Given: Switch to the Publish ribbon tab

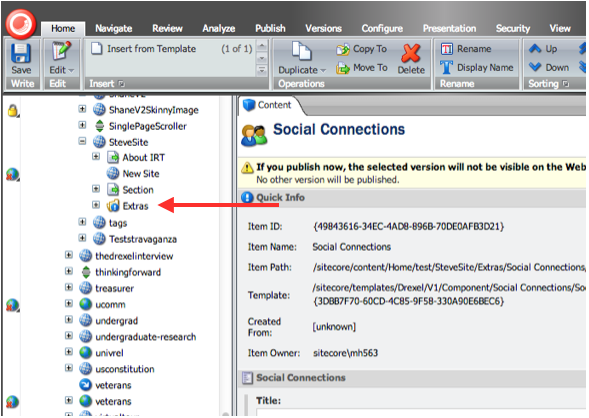Looking at the screenshot, I should pyautogui.click(x=270, y=29).
